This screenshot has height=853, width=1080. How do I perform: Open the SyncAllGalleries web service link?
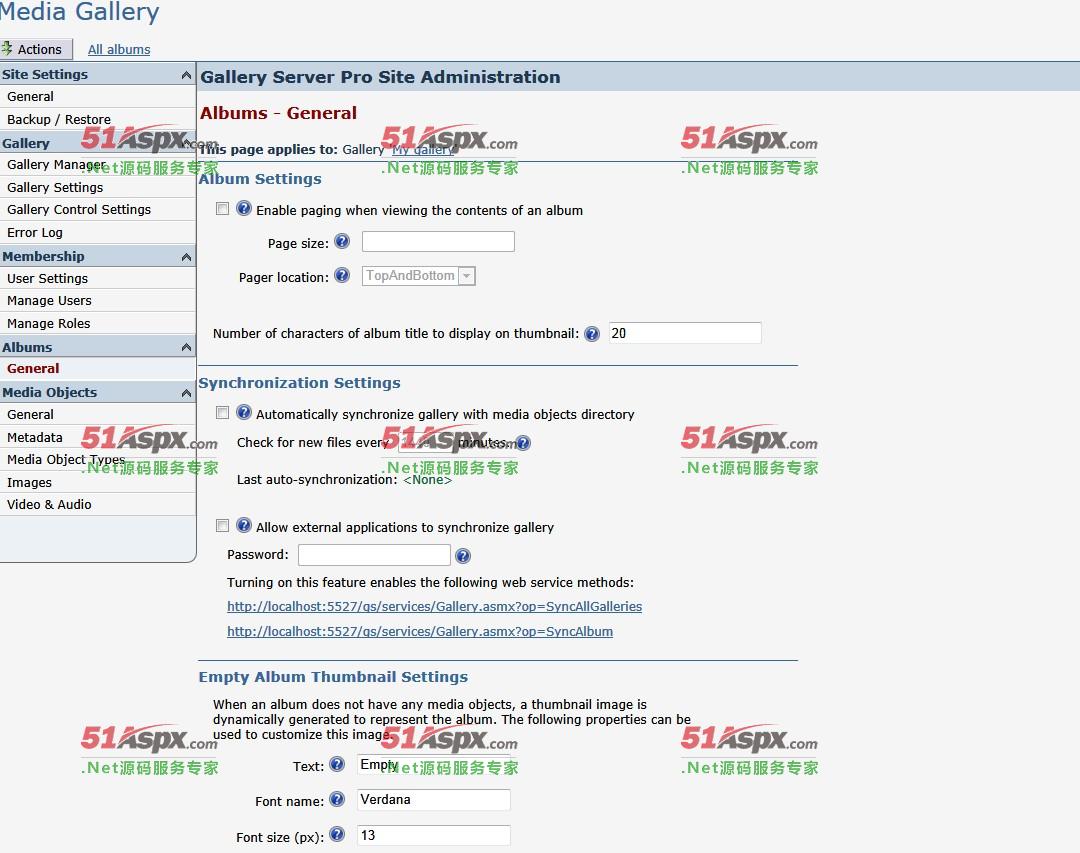pos(435,606)
